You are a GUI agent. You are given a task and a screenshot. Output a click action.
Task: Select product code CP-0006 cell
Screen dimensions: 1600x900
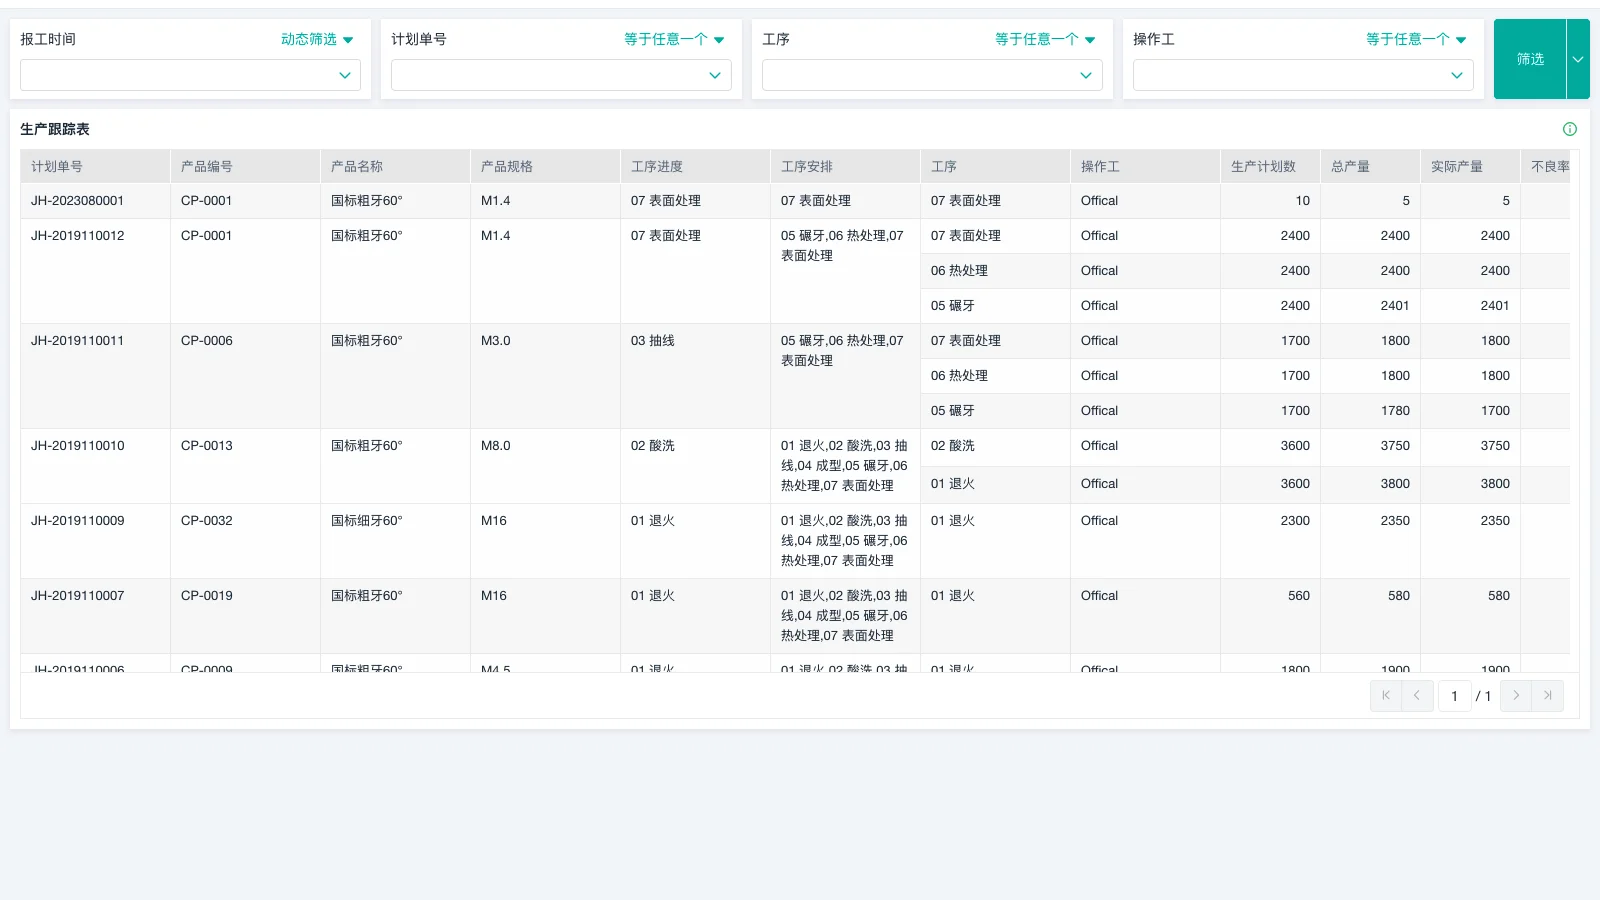click(206, 340)
